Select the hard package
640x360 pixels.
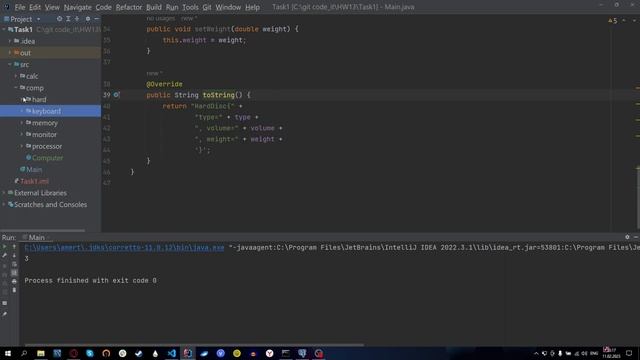point(39,100)
